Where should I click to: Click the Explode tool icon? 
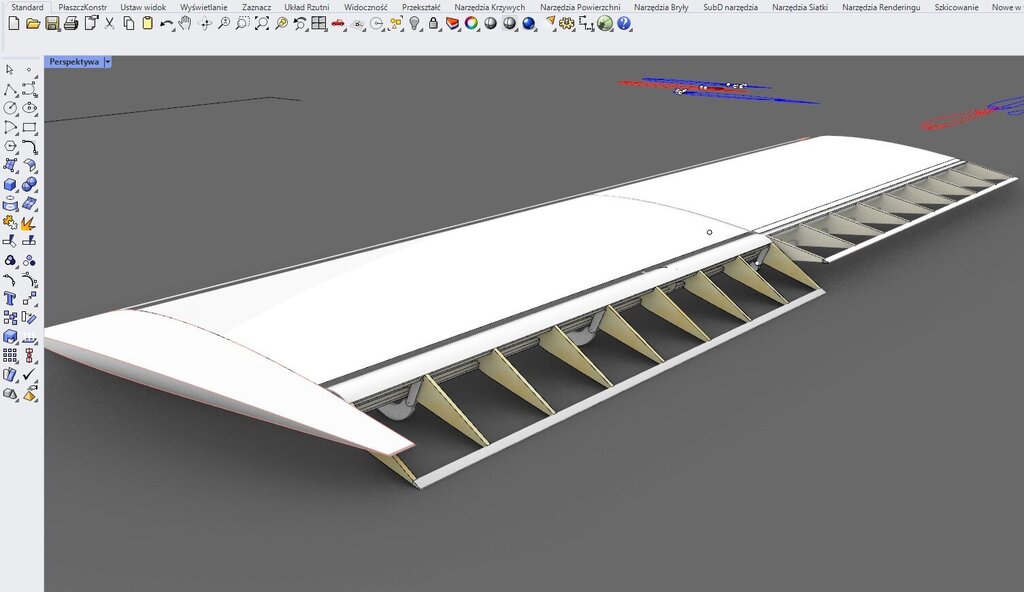click(29, 223)
